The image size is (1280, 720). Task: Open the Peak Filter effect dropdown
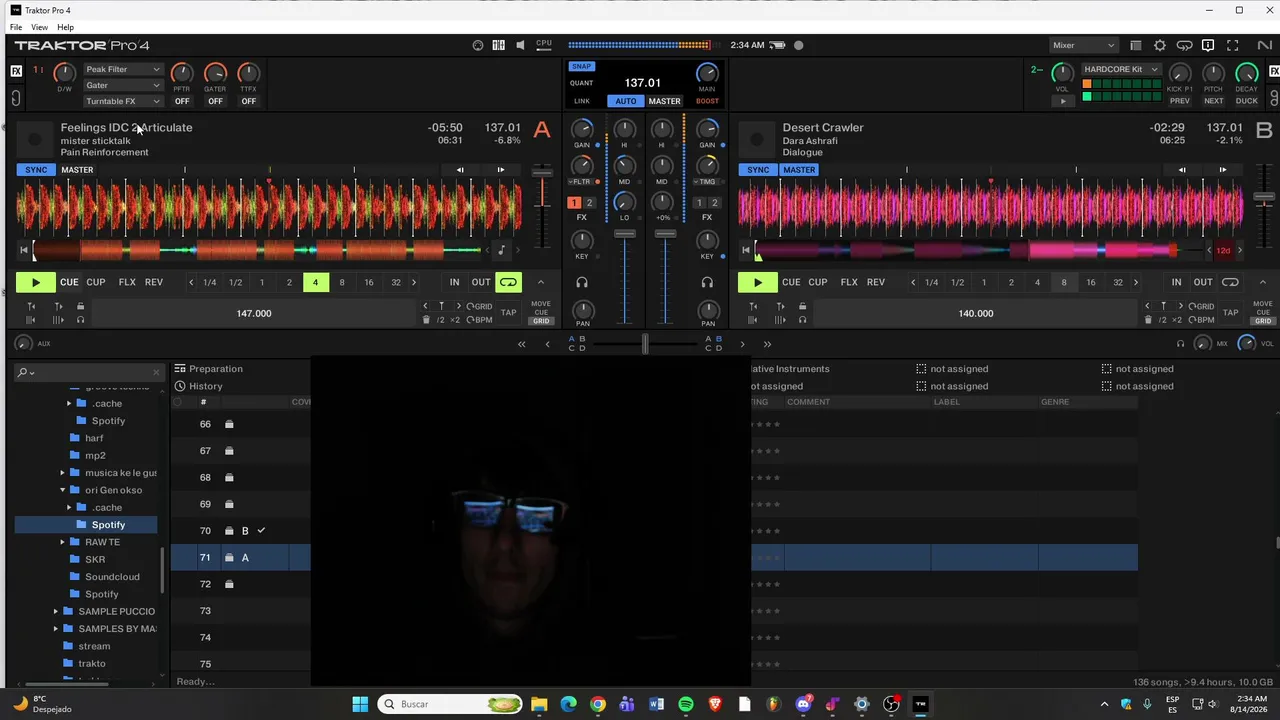(122, 70)
